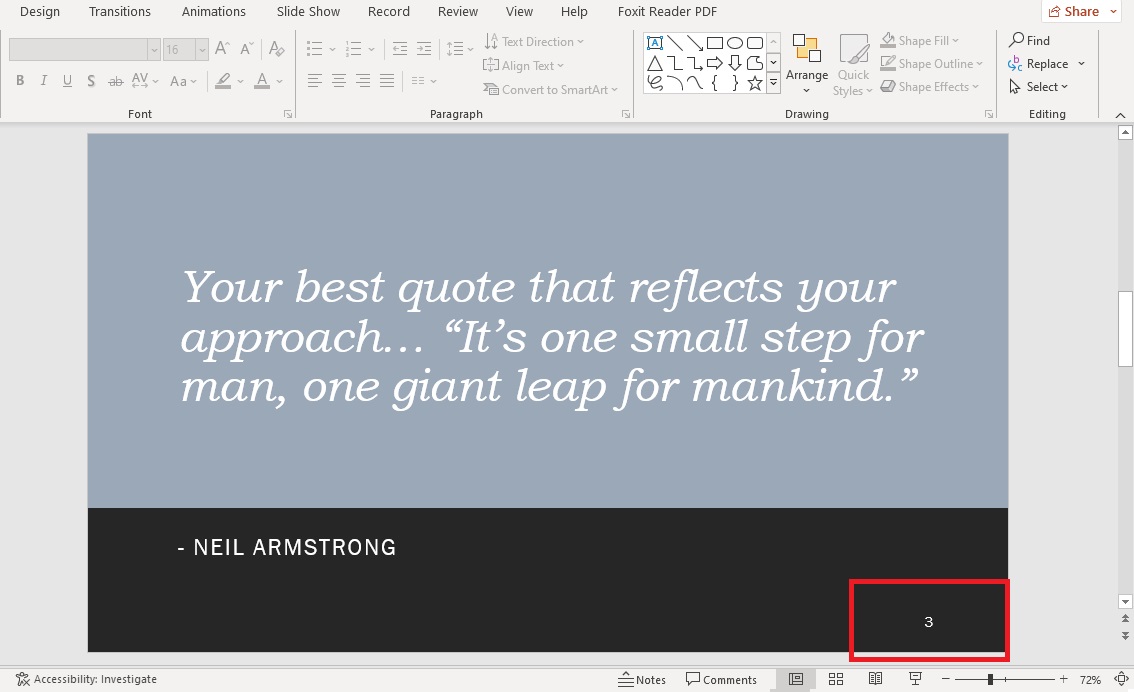Open Accessibility: Investigate in the status bar
The image size is (1134, 692).
pyautogui.click(x=85, y=679)
